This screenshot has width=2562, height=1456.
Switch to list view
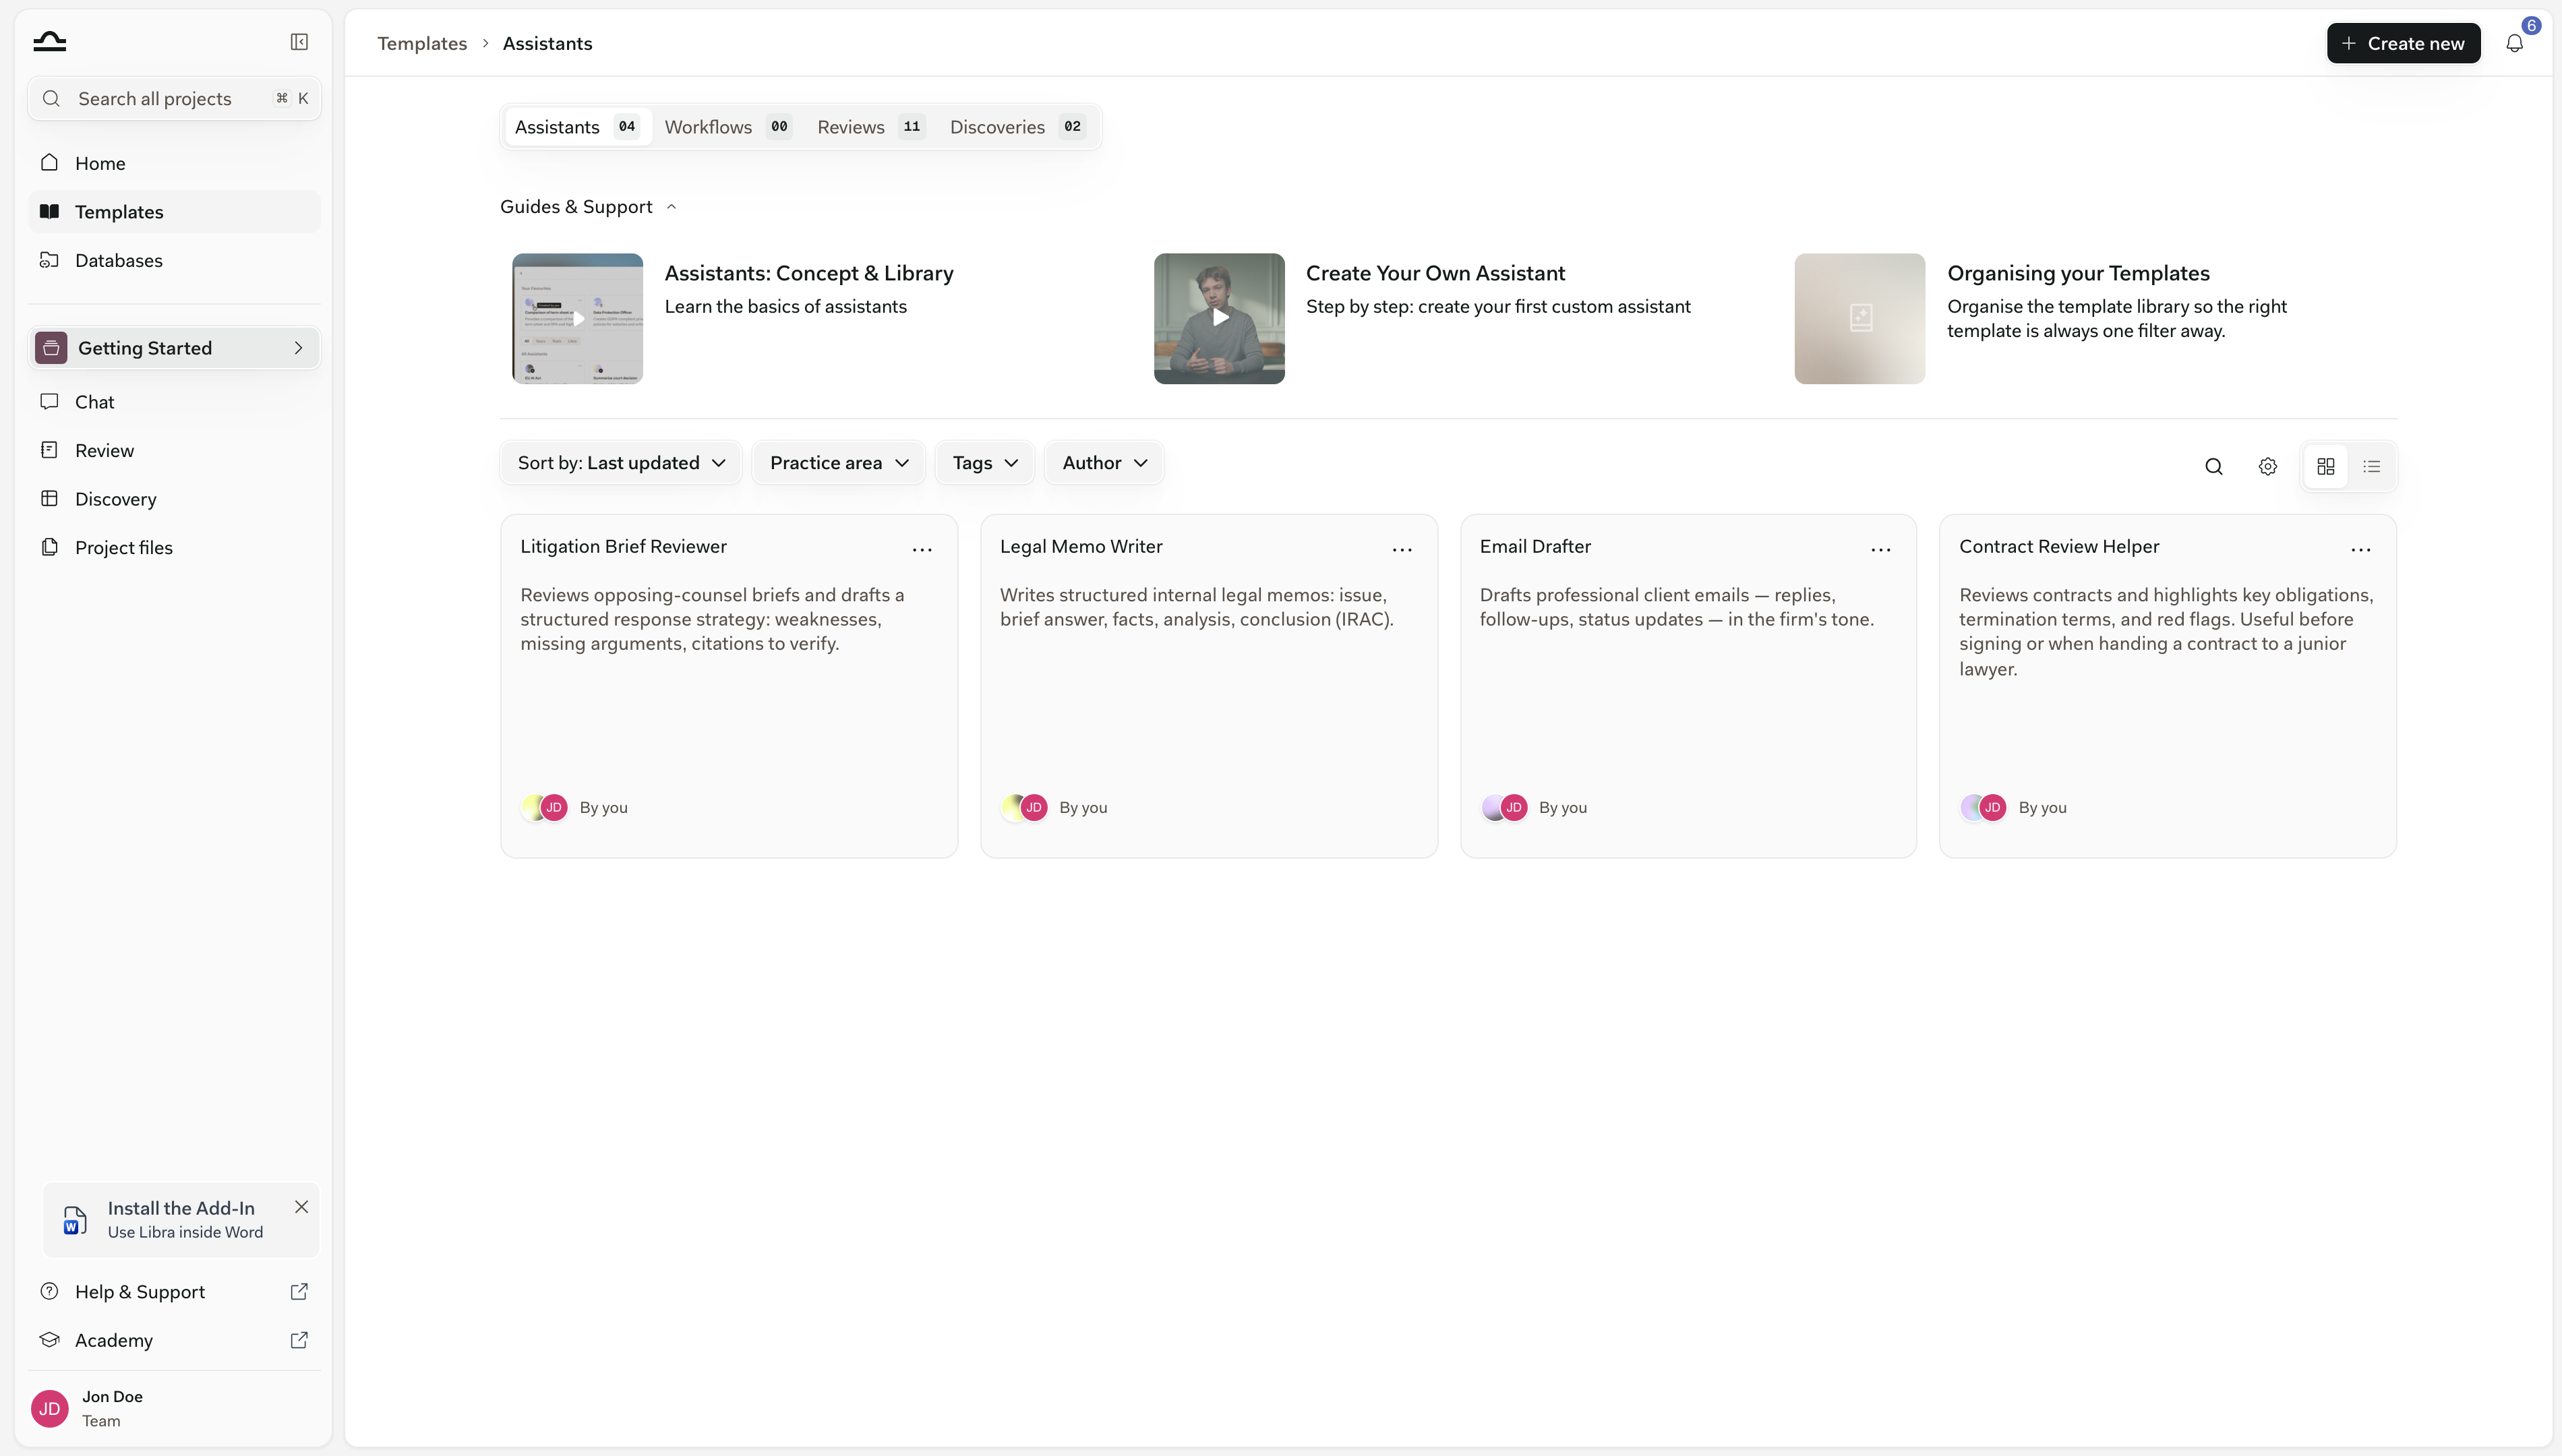[2372, 466]
